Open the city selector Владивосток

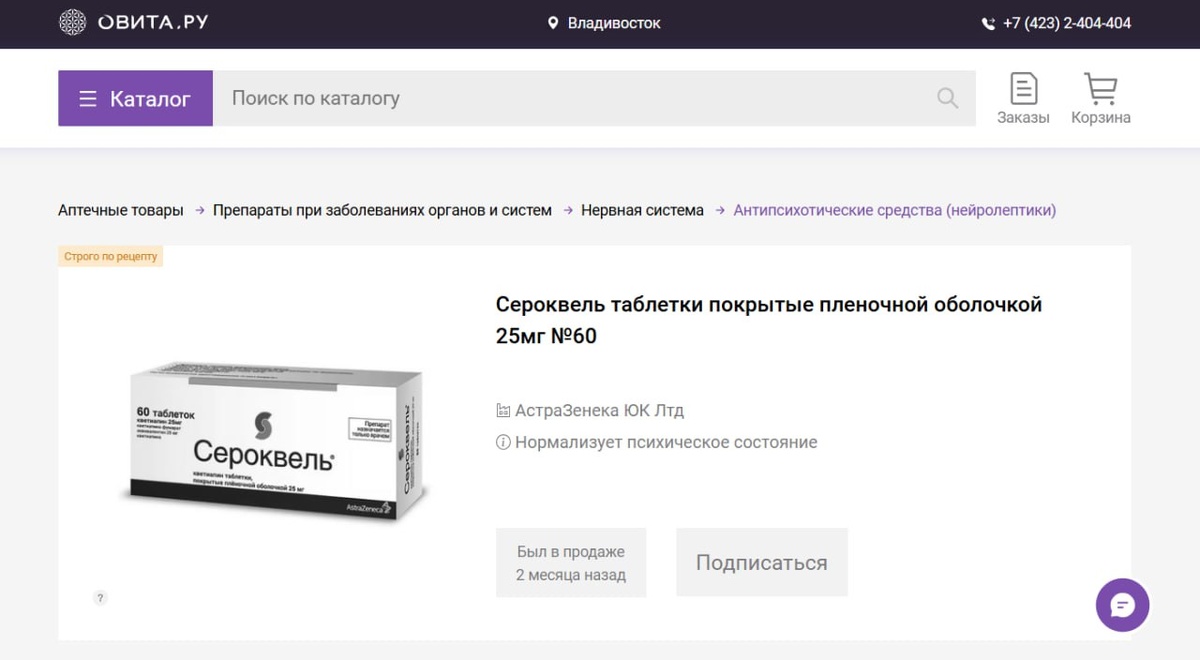click(x=614, y=23)
